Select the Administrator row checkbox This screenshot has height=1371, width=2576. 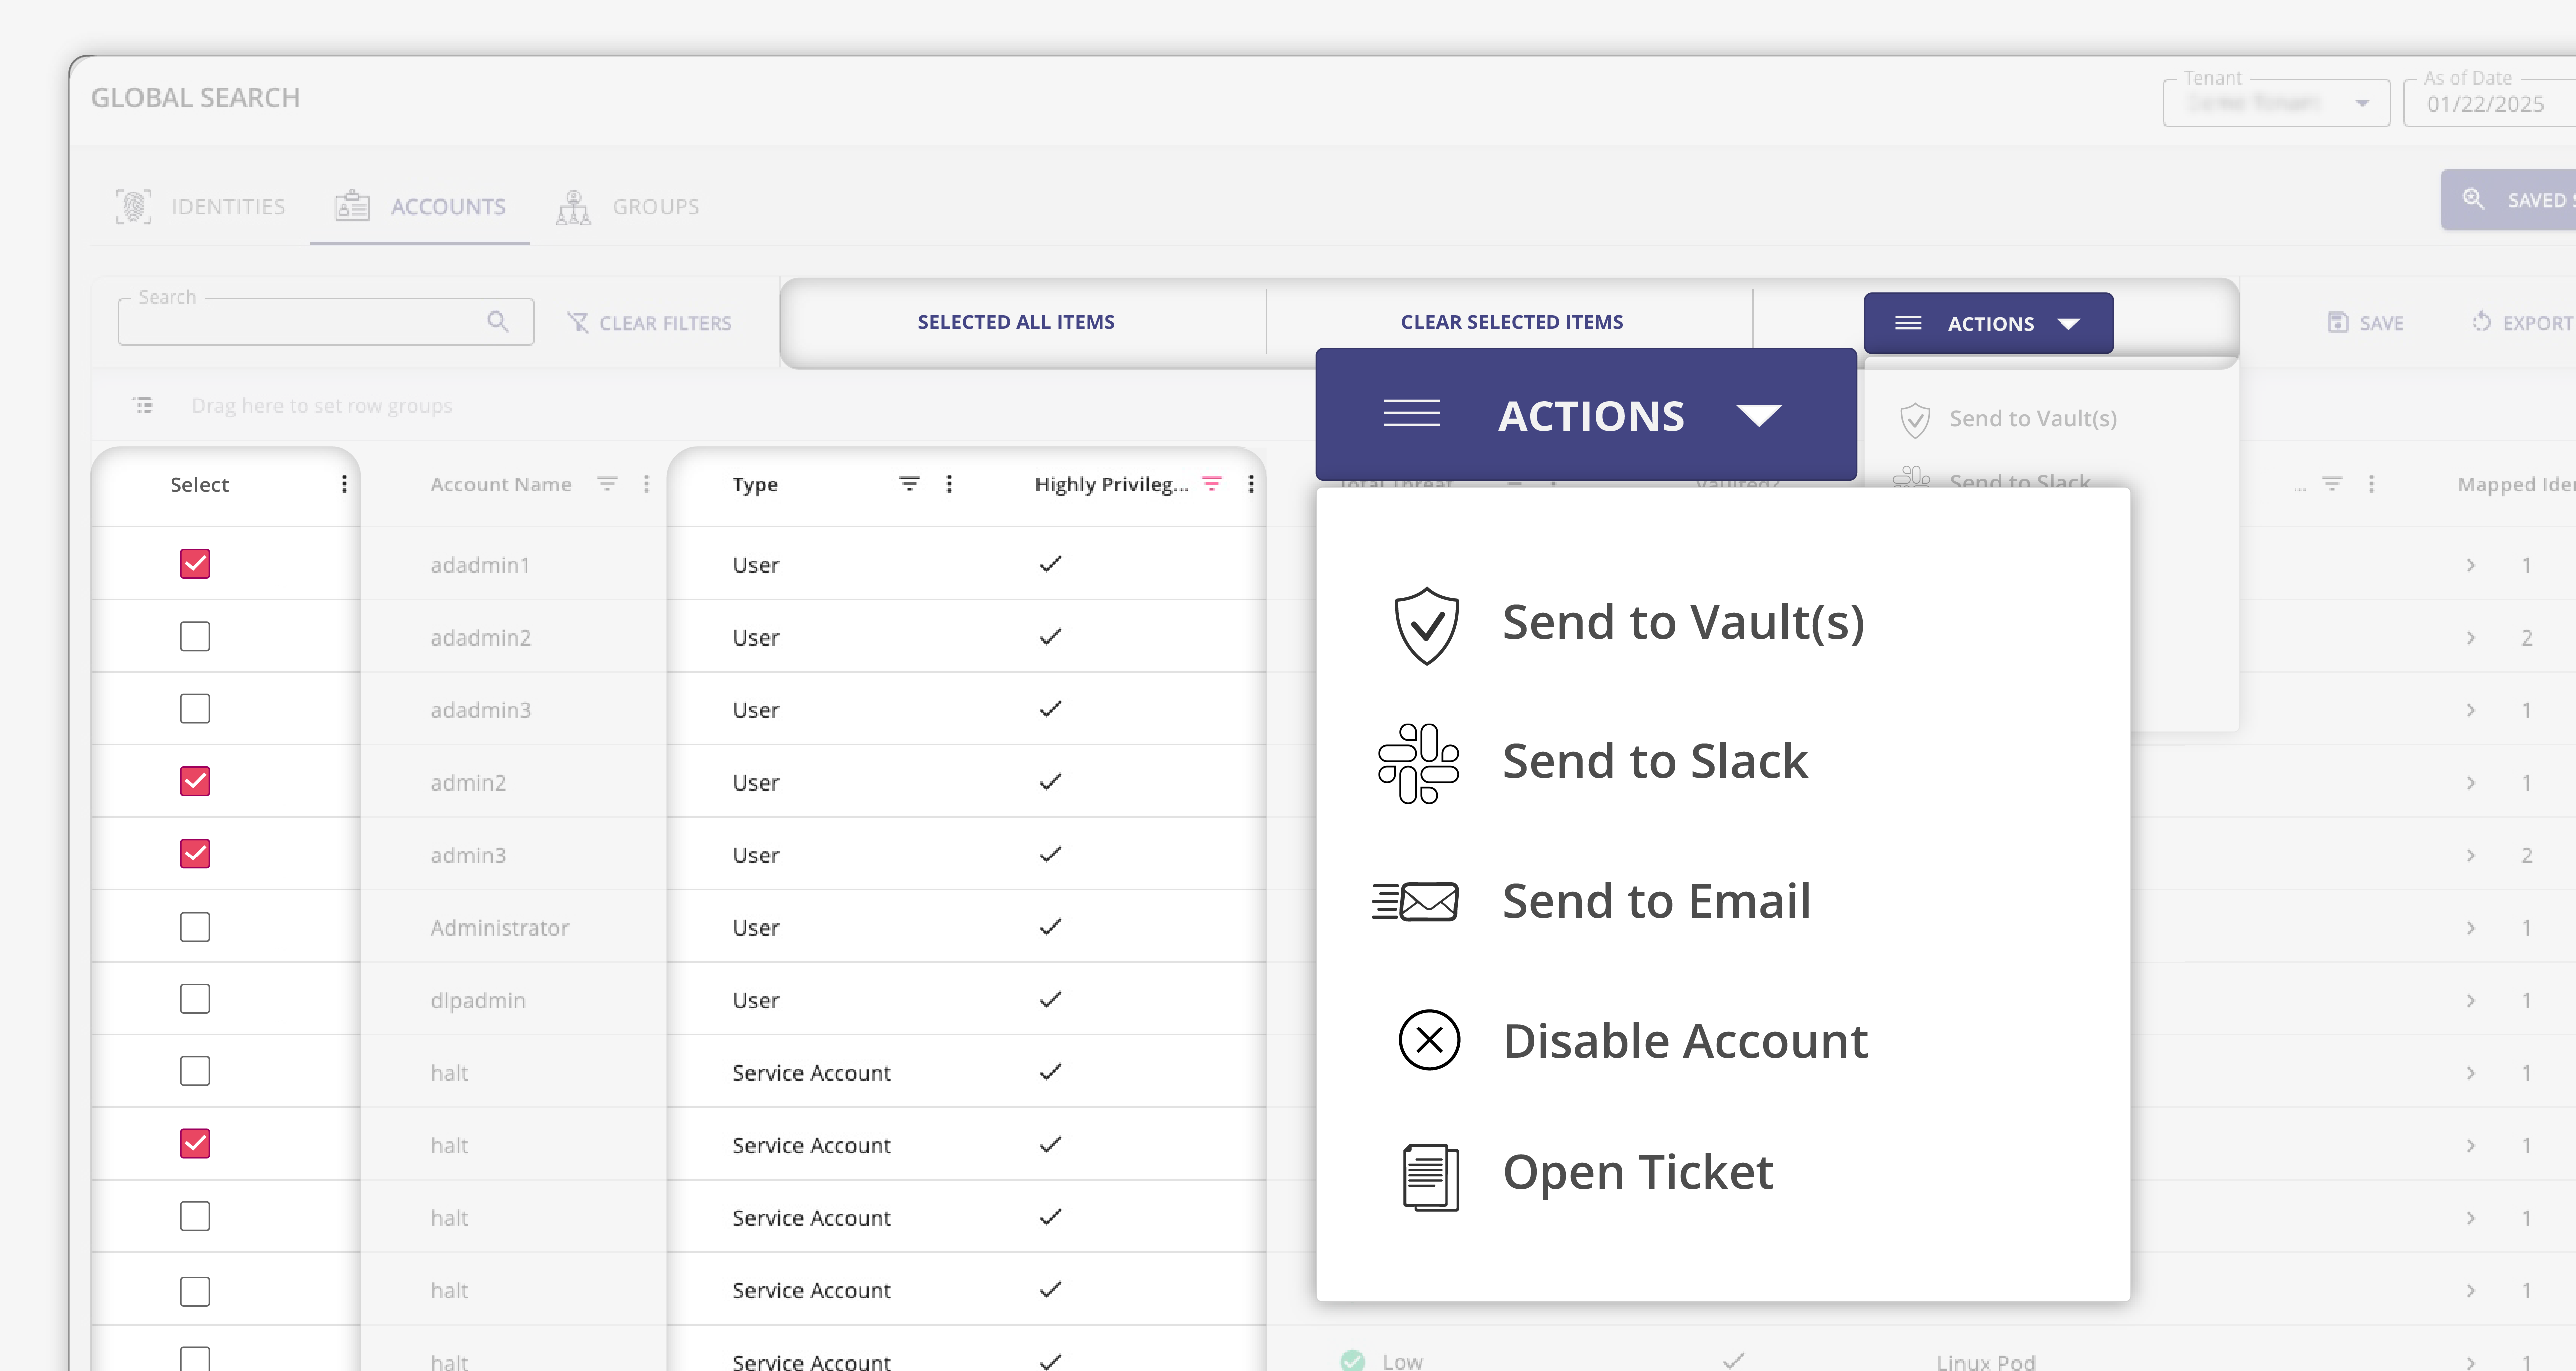pyautogui.click(x=195, y=927)
